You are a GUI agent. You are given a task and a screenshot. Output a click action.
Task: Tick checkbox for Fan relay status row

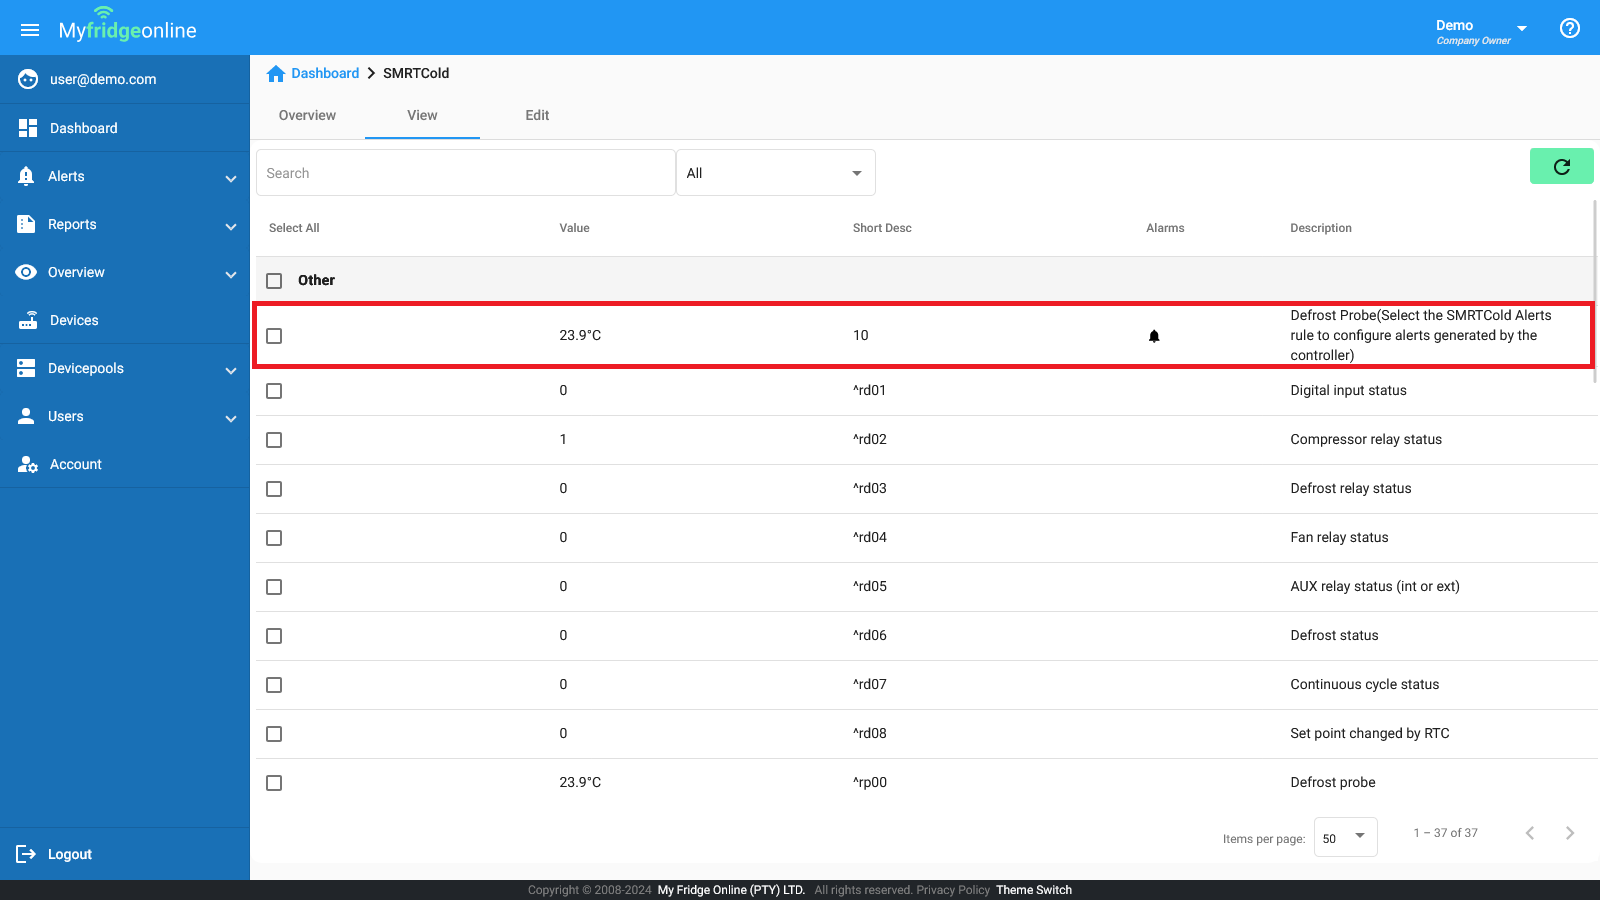pyautogui.click(x=274, y=538)
